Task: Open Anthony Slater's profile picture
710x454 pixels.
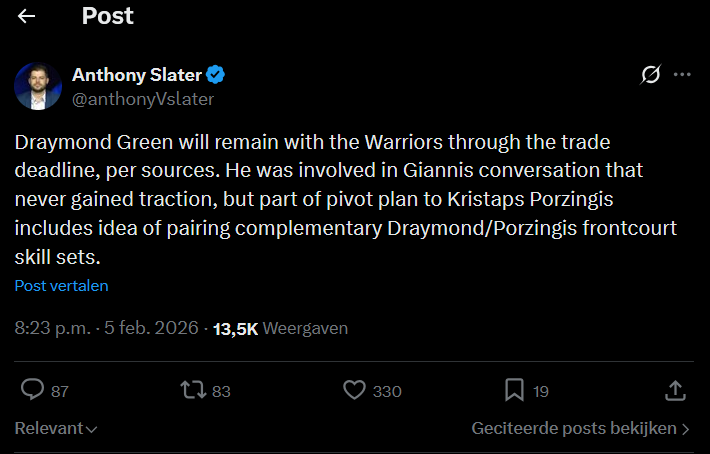Action: [38, 86]
